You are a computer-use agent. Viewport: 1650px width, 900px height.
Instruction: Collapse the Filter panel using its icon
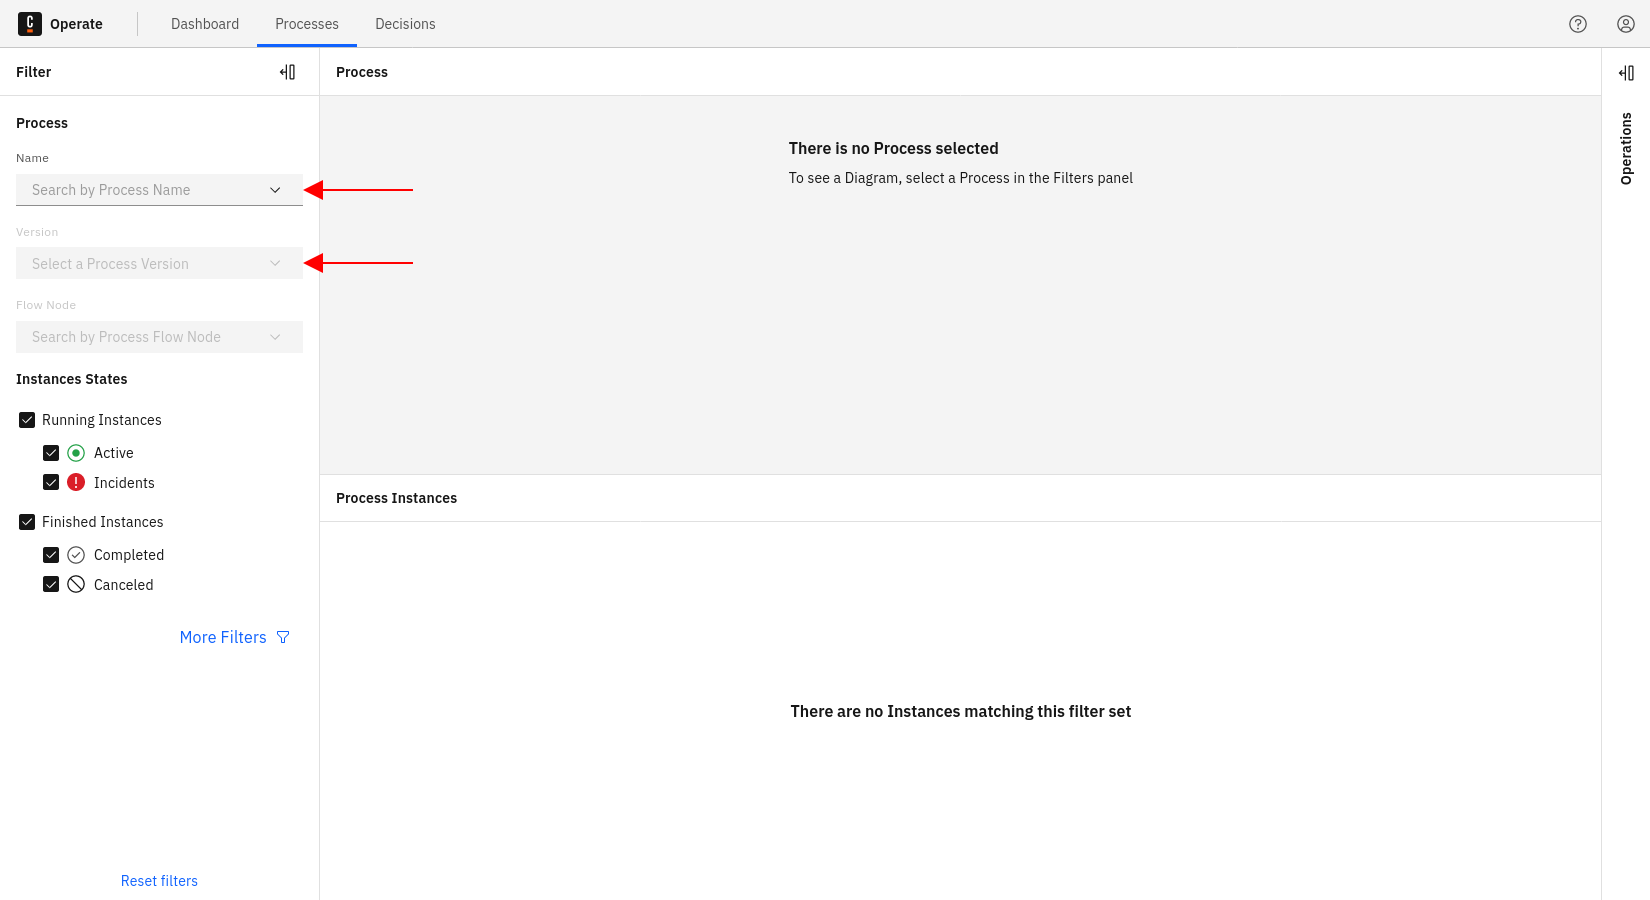288,72
